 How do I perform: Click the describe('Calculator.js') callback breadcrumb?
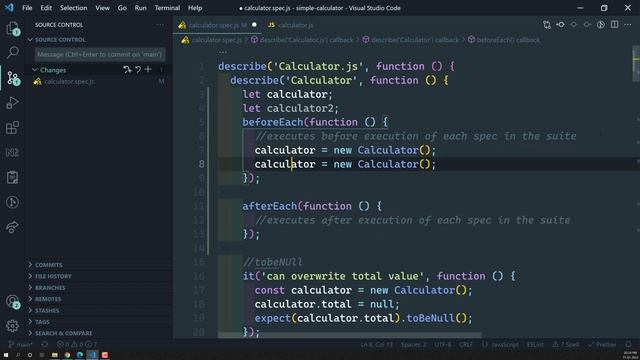[302, 40]
